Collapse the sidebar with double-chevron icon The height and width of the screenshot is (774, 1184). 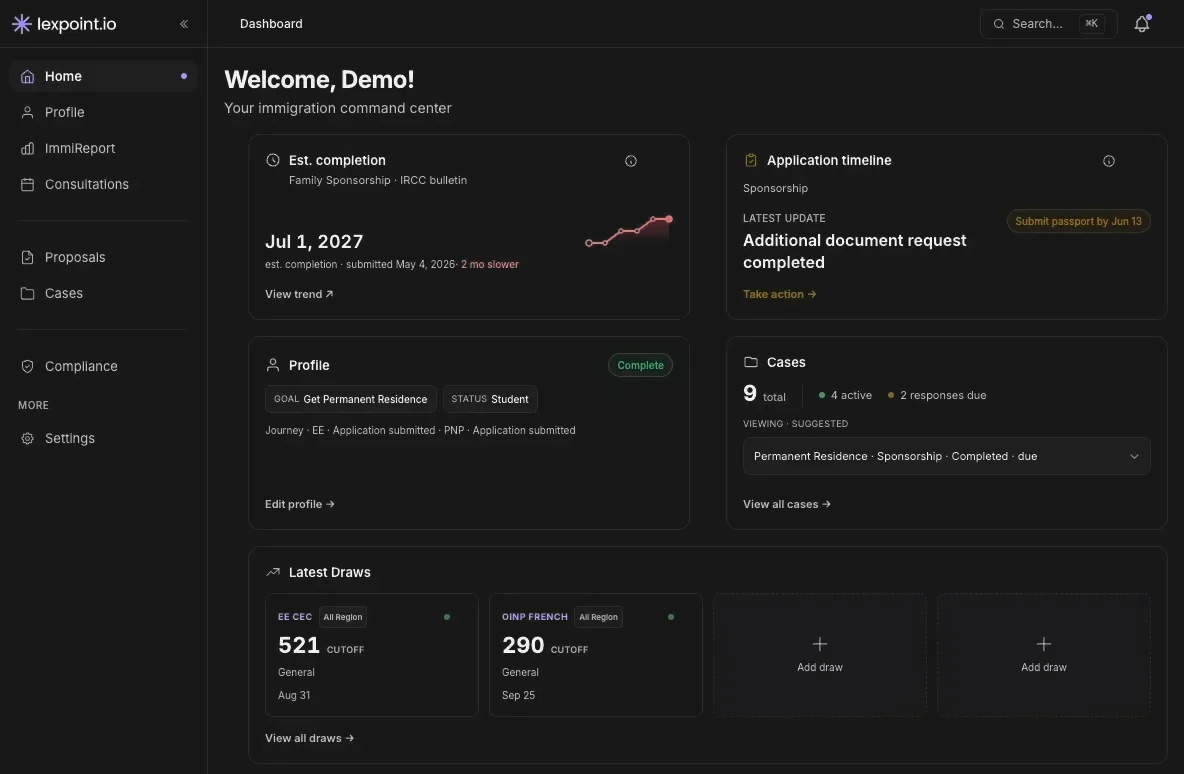(183, 24)
